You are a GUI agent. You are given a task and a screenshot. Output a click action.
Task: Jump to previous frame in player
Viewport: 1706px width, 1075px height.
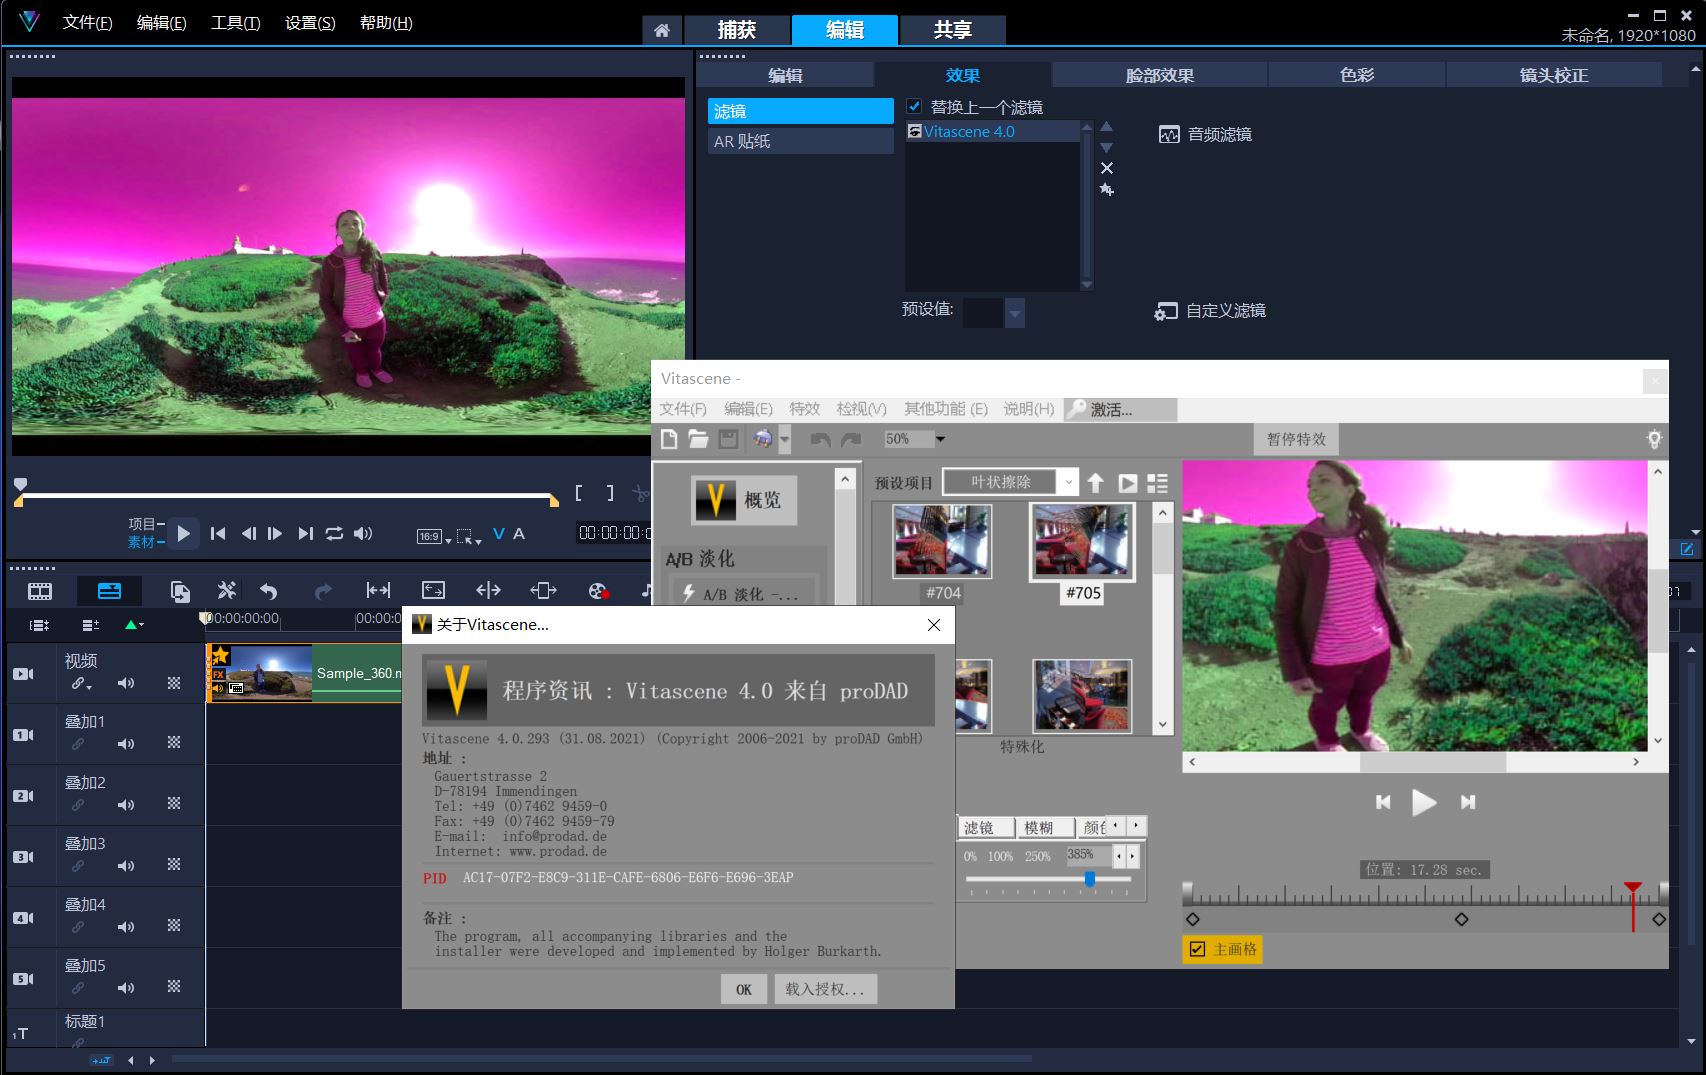249,534
